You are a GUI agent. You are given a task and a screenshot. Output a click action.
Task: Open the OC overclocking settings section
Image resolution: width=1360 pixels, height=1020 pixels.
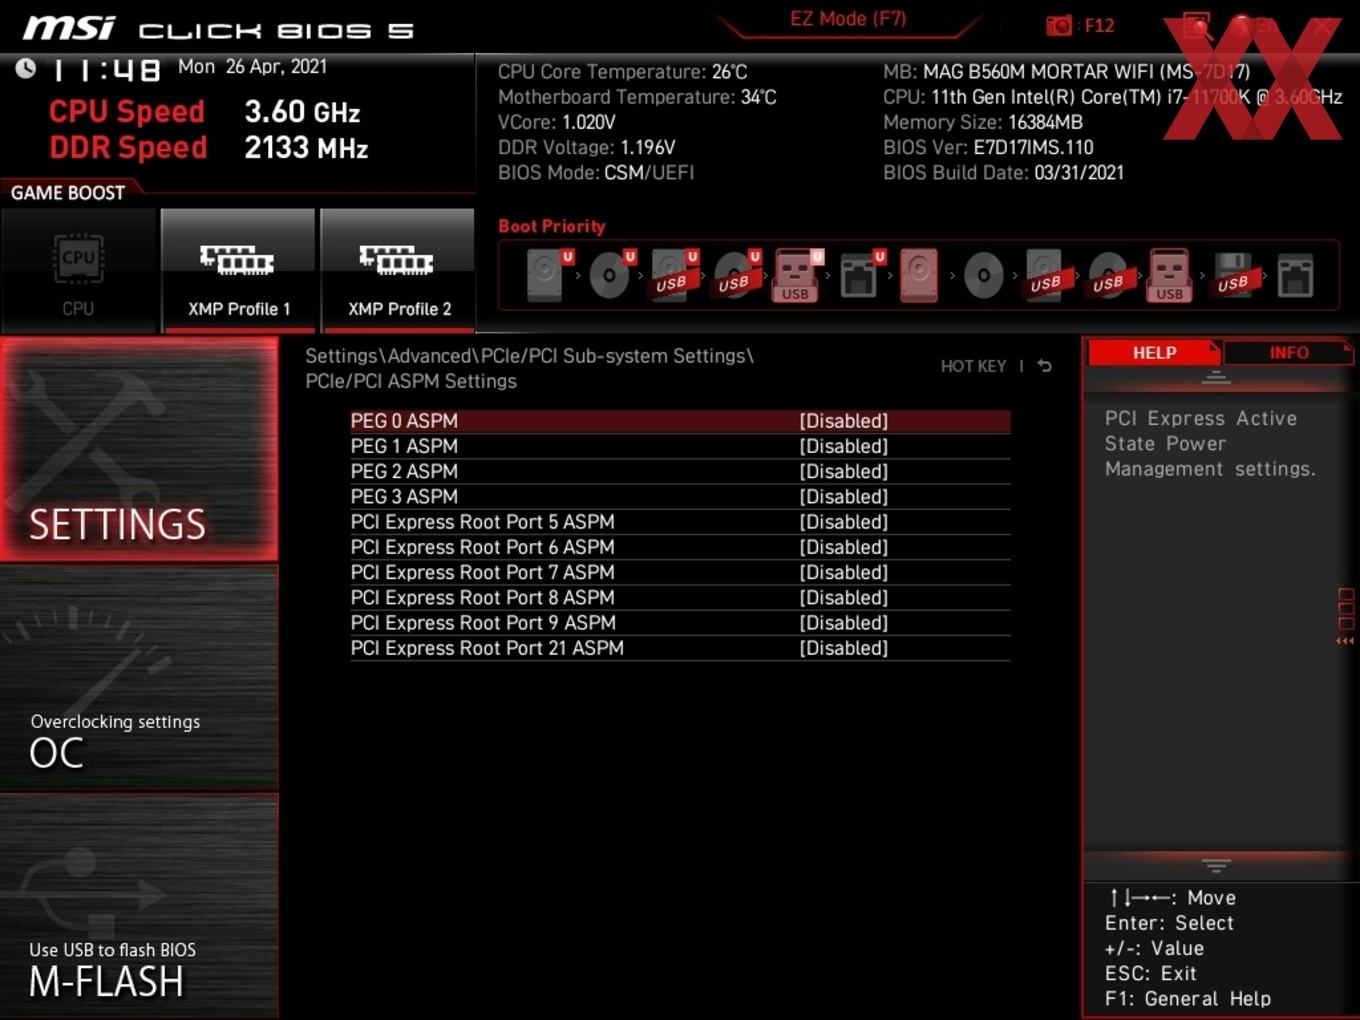click(139, 679)
